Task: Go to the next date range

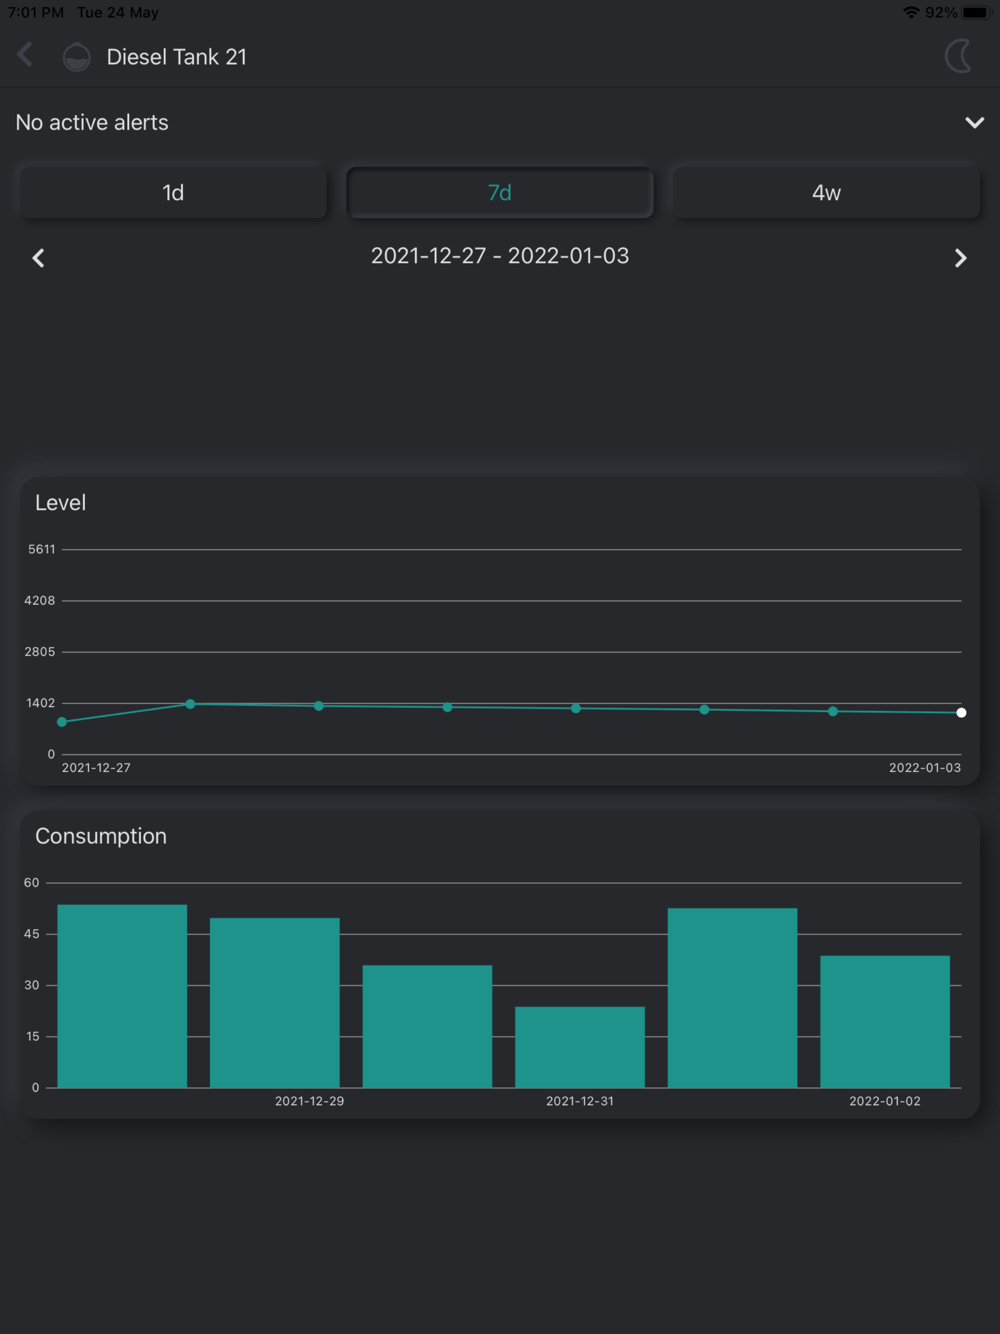Action: coord(960,258)
